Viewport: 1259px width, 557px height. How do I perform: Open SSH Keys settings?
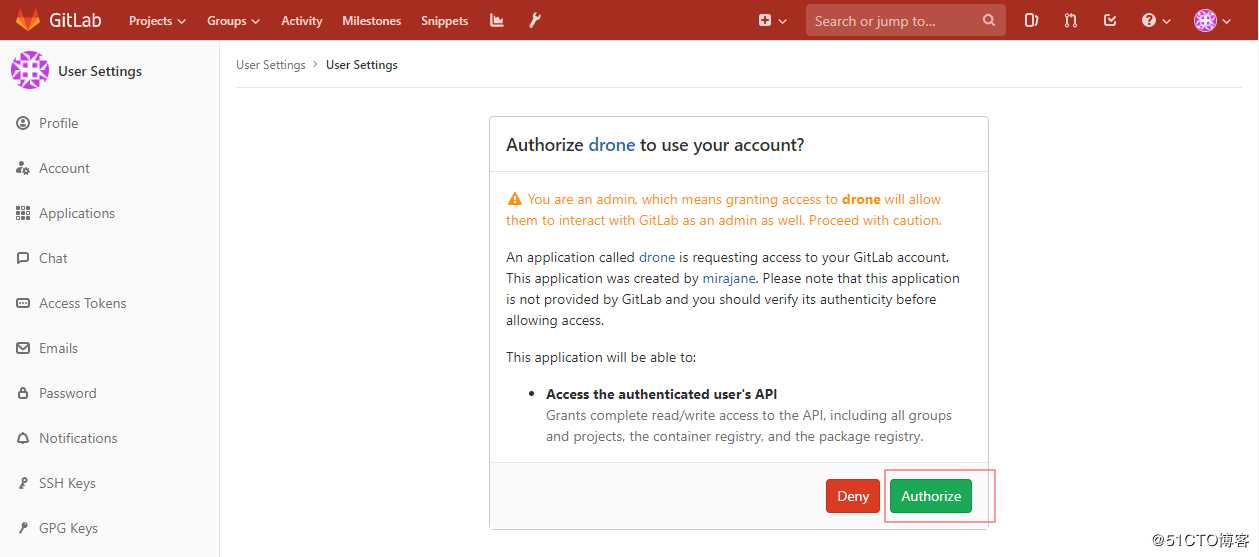pos(67,483)
